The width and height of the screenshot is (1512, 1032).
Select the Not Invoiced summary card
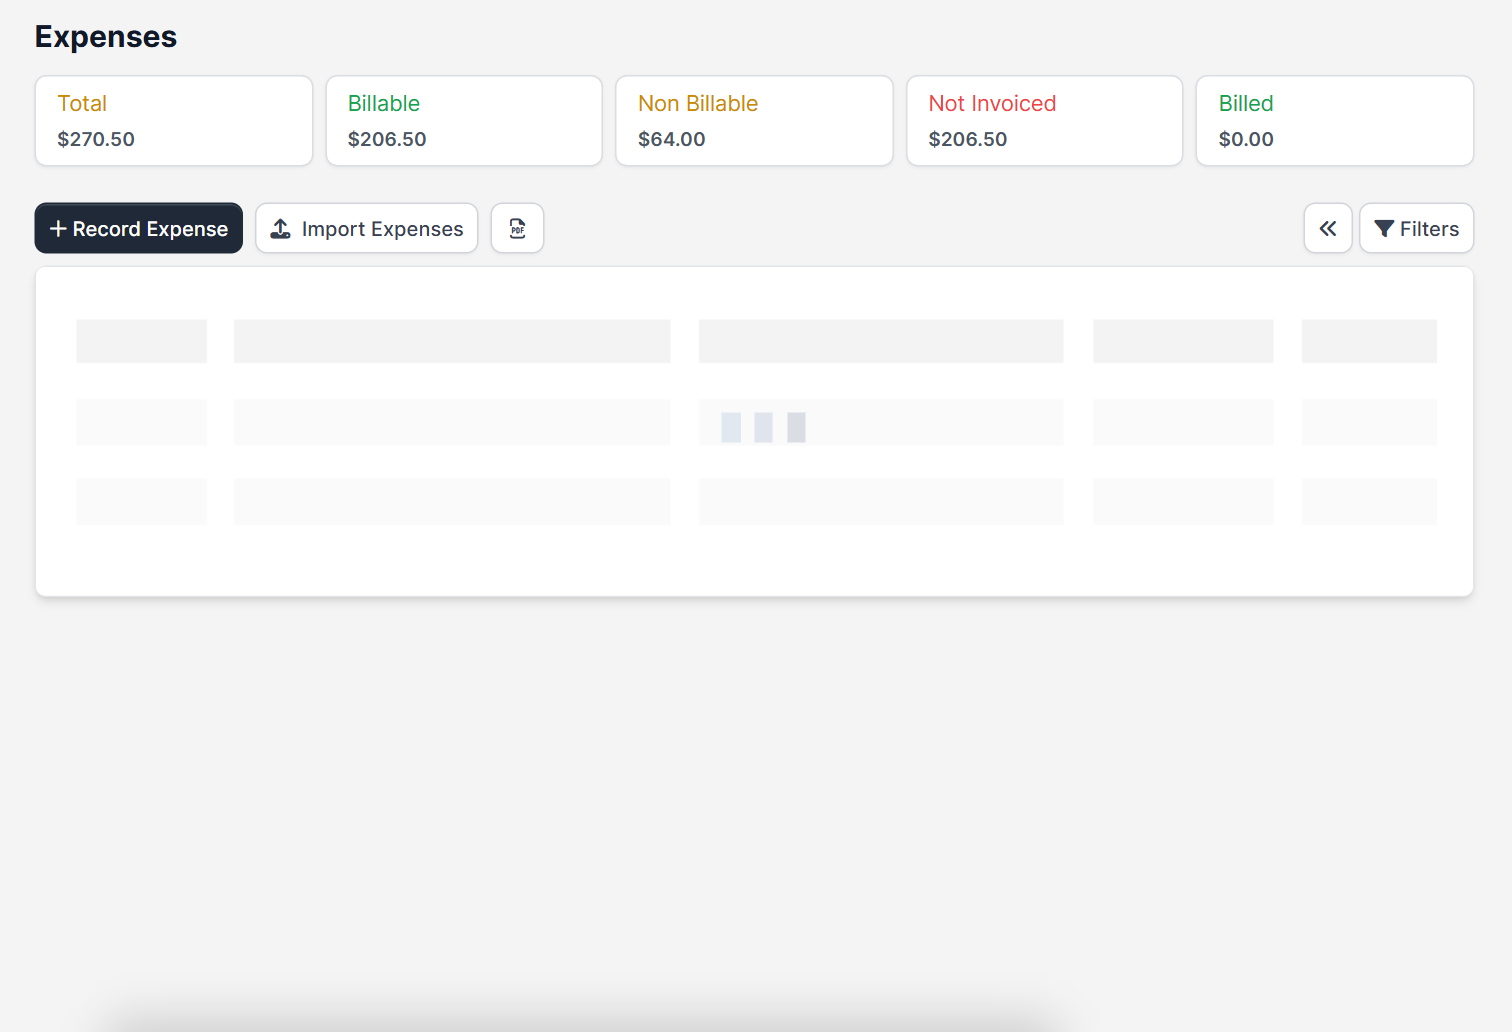1044,121
